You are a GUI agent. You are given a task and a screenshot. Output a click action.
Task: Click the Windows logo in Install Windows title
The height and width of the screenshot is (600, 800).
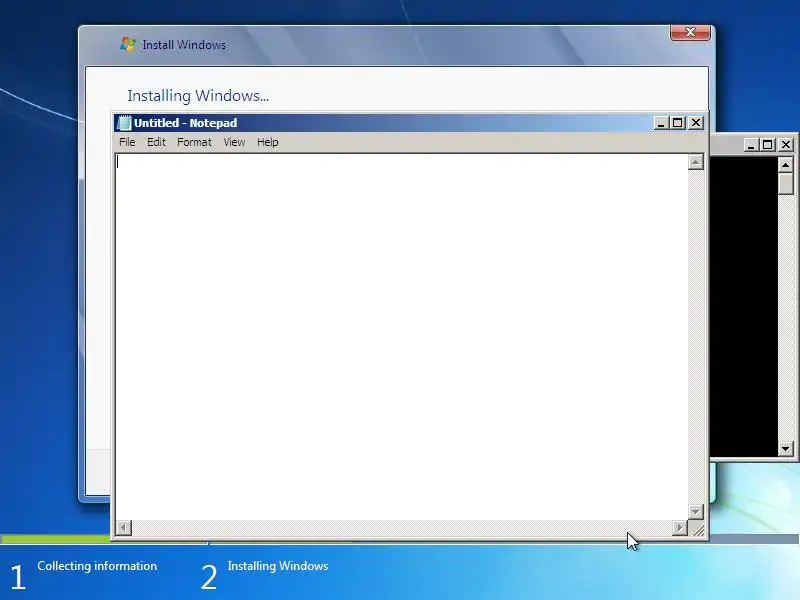pyautogui.click(x=128, y=44)
